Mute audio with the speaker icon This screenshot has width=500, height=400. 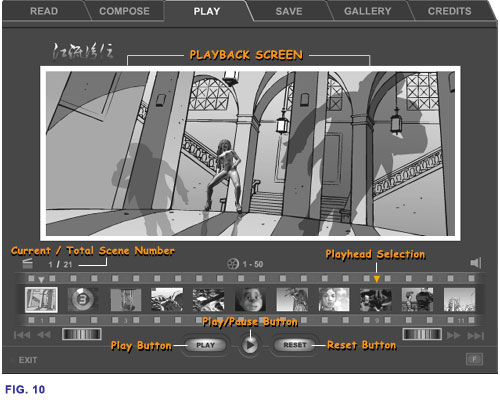click(x=476, y=263)
